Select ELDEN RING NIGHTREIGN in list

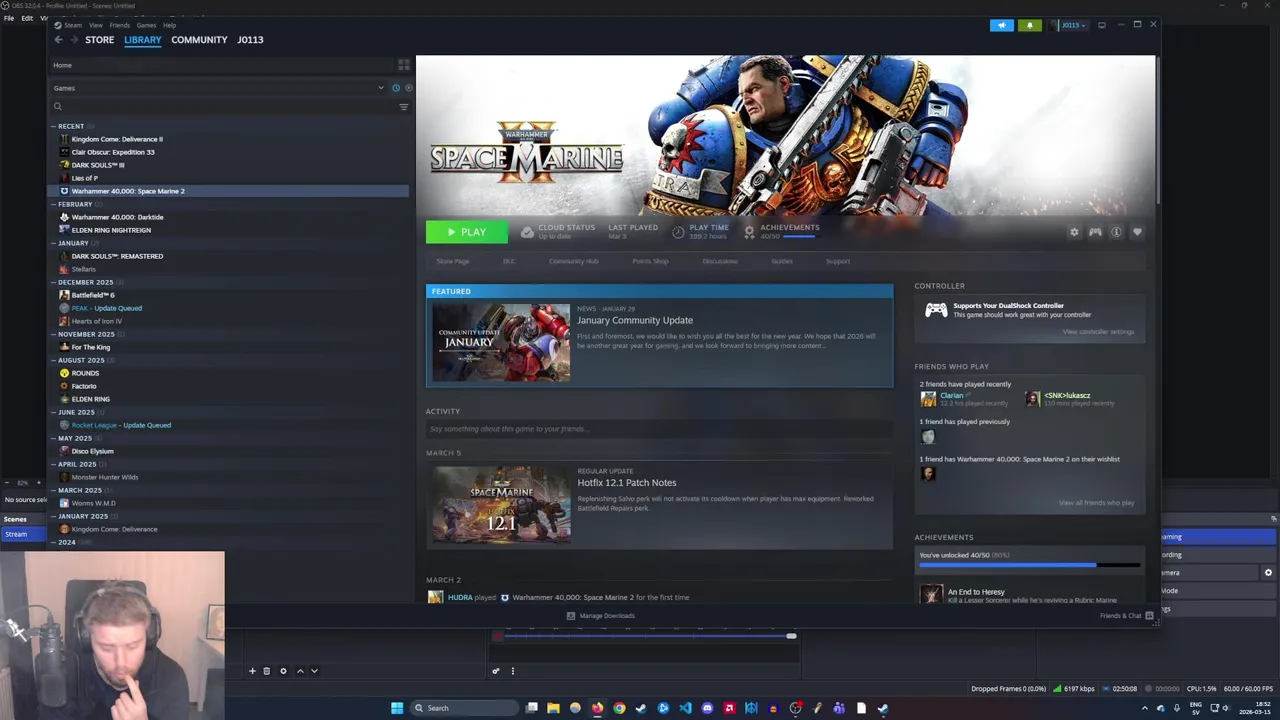point(111,230)
